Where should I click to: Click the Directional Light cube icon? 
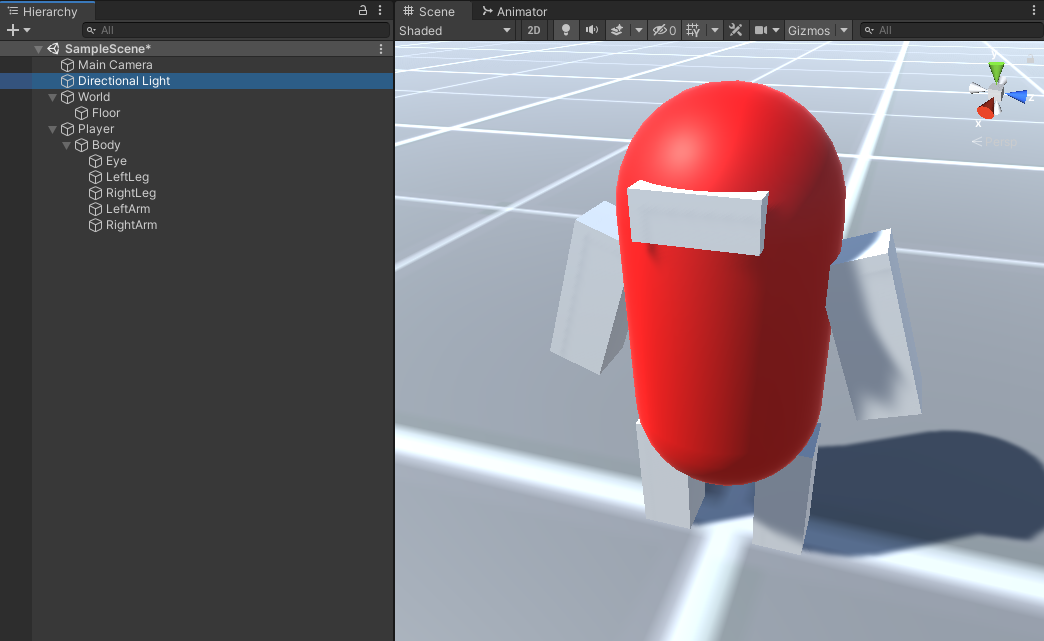click(x=67, y=81)
